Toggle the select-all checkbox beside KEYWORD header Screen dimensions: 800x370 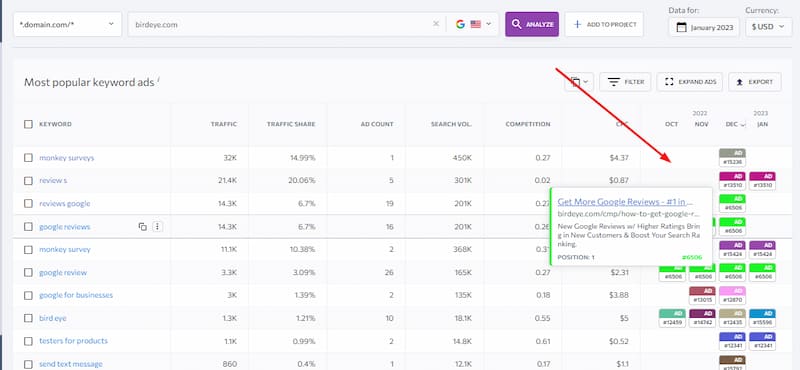pos(28,124)
